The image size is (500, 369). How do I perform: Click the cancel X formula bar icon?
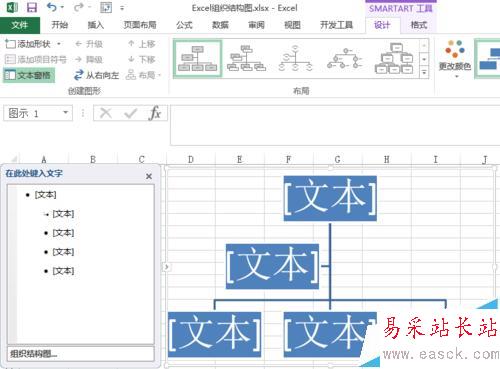click(x=106, y=113)
